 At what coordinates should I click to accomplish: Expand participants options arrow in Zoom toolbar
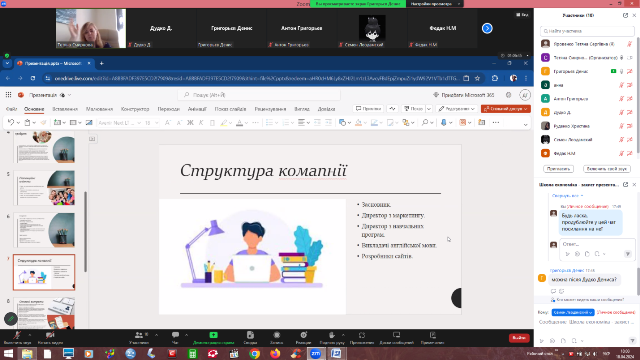[x=156, y=335]
